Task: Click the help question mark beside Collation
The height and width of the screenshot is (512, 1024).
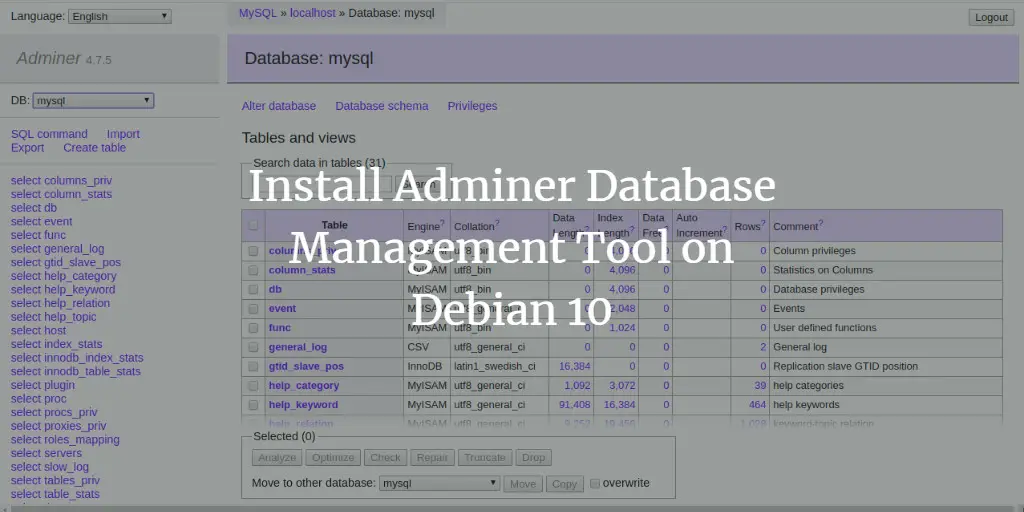Action: 498,223
